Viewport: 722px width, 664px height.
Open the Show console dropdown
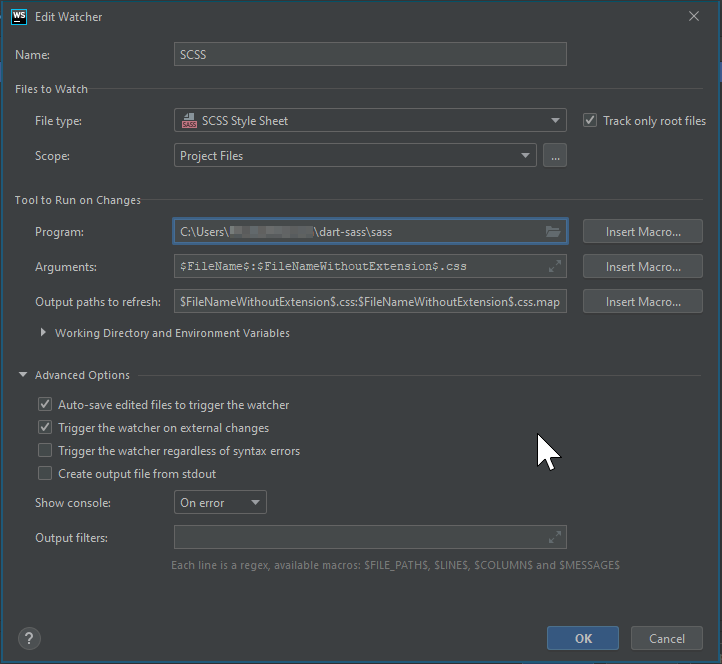(220, 503)
